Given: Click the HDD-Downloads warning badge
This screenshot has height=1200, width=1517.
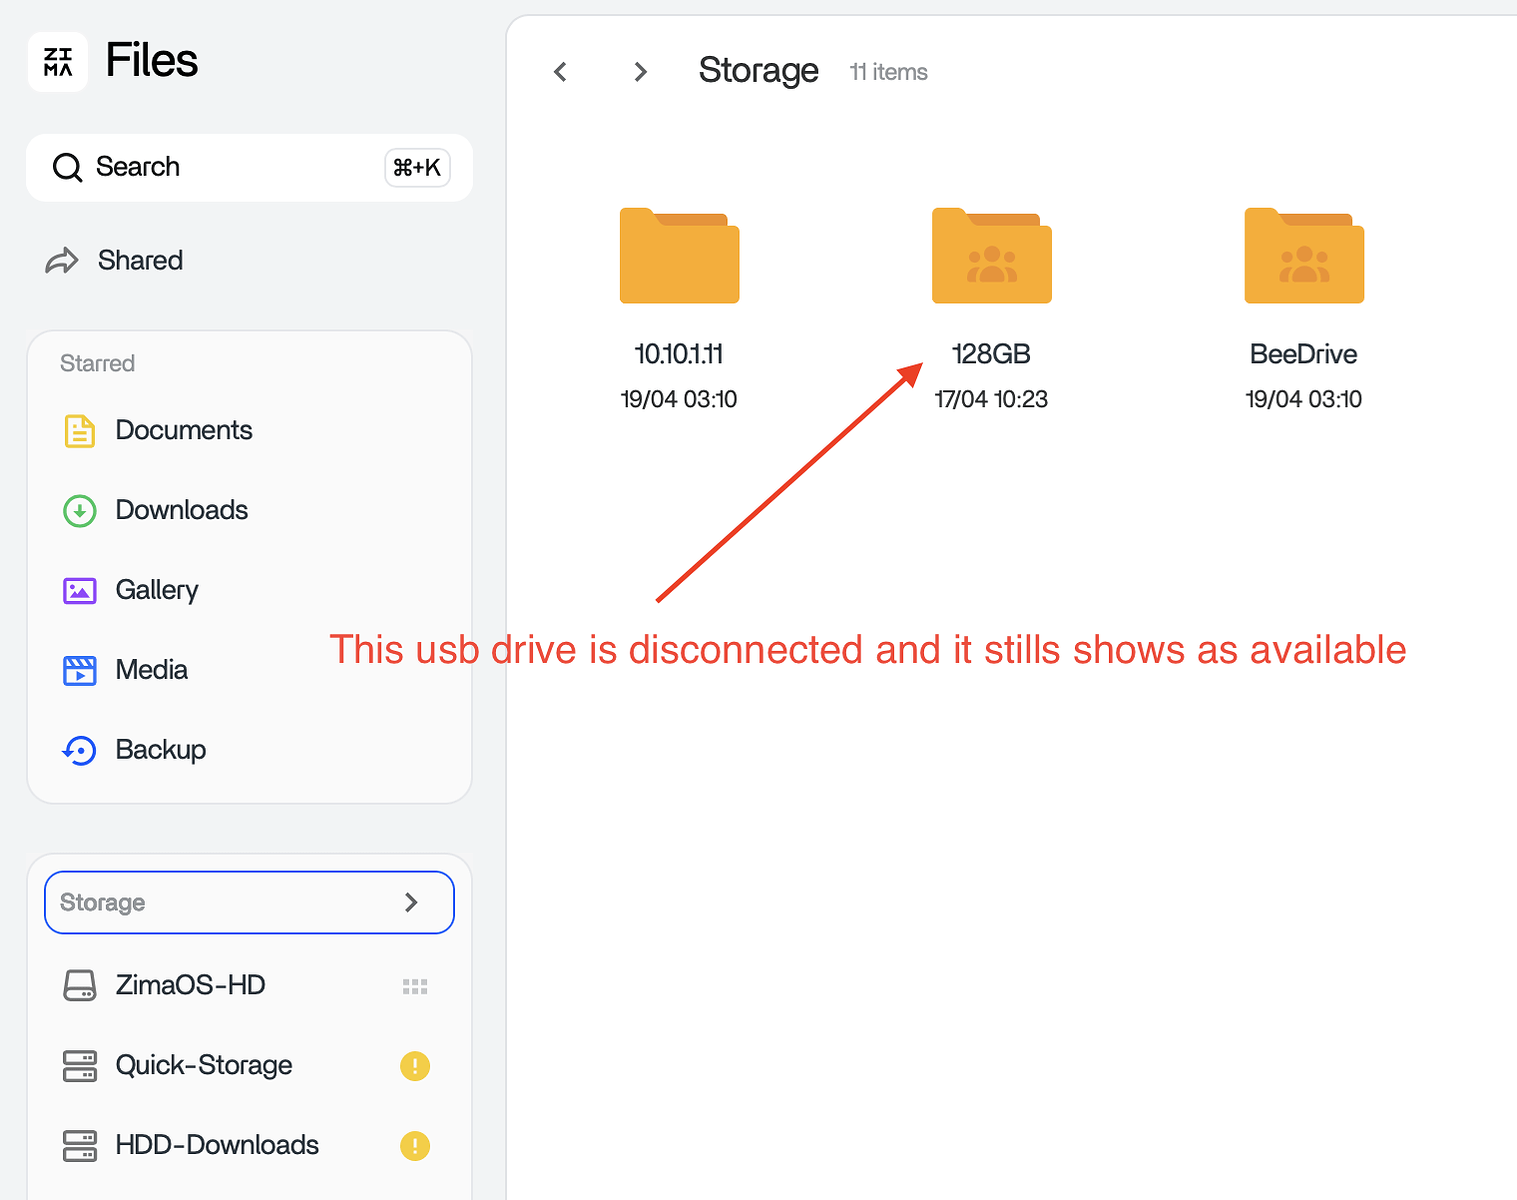Looking at the screenshot, I should [x=415, y=1146].
